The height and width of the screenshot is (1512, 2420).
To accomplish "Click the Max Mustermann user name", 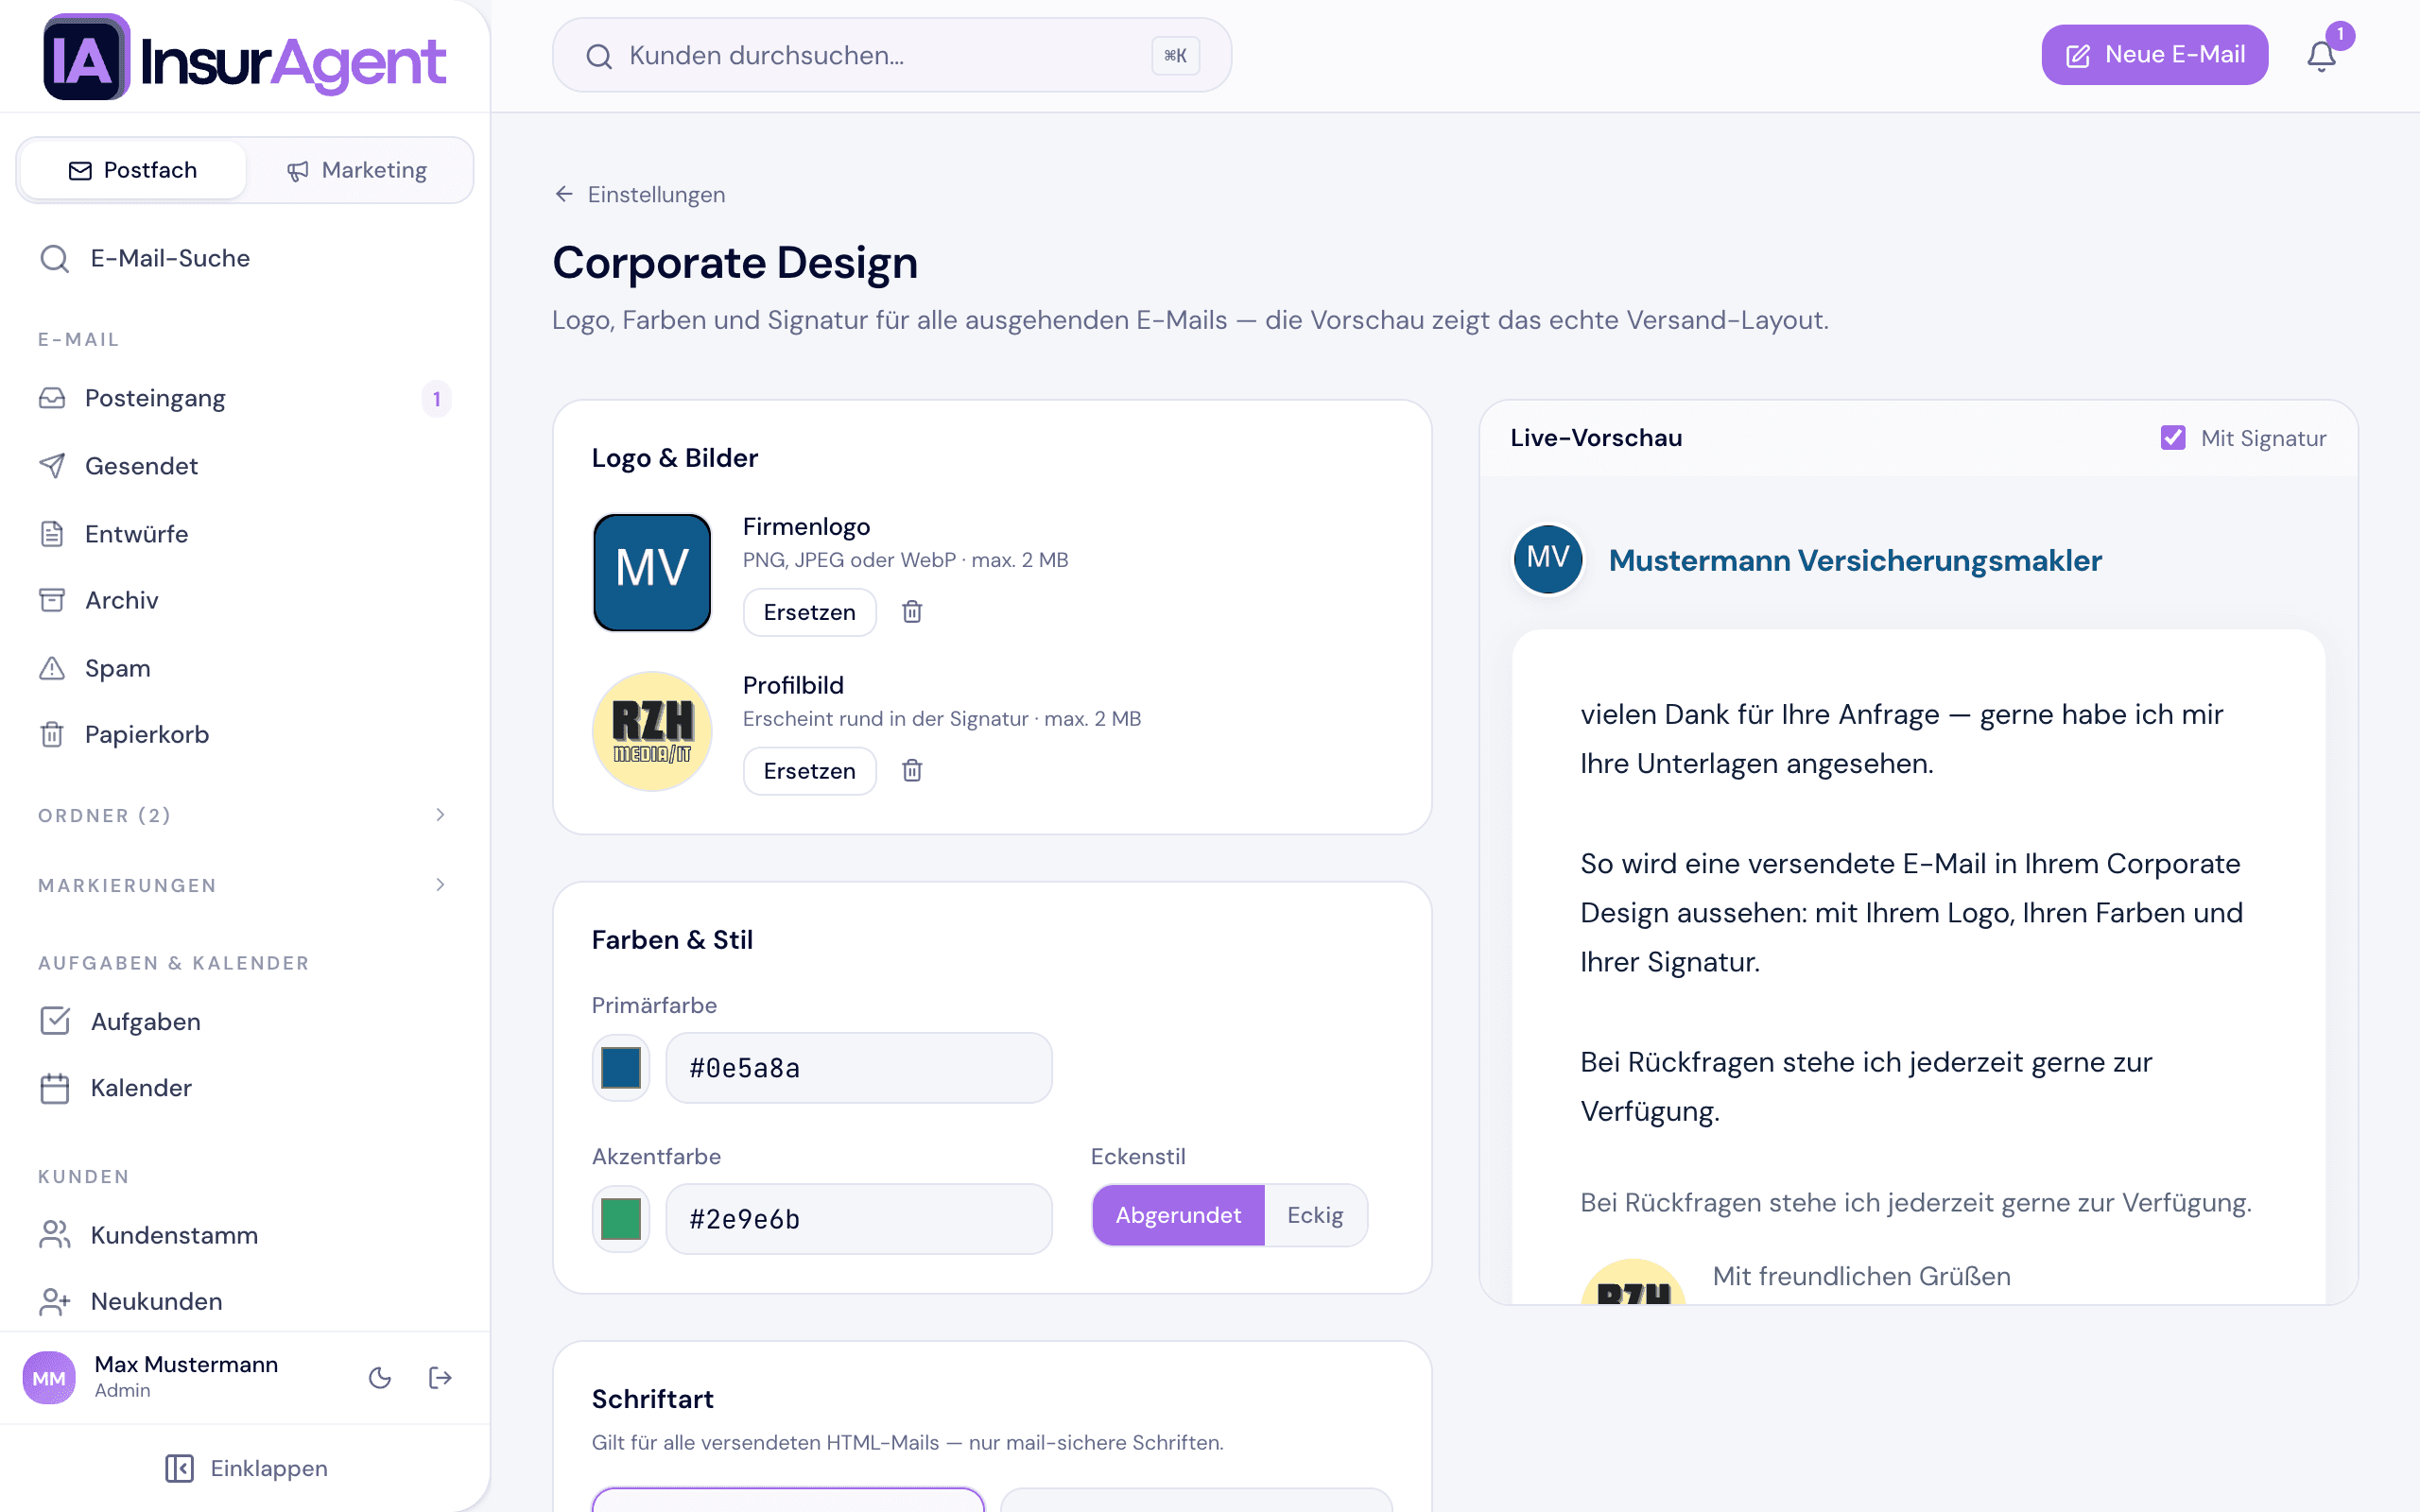I will point(186,1364).
